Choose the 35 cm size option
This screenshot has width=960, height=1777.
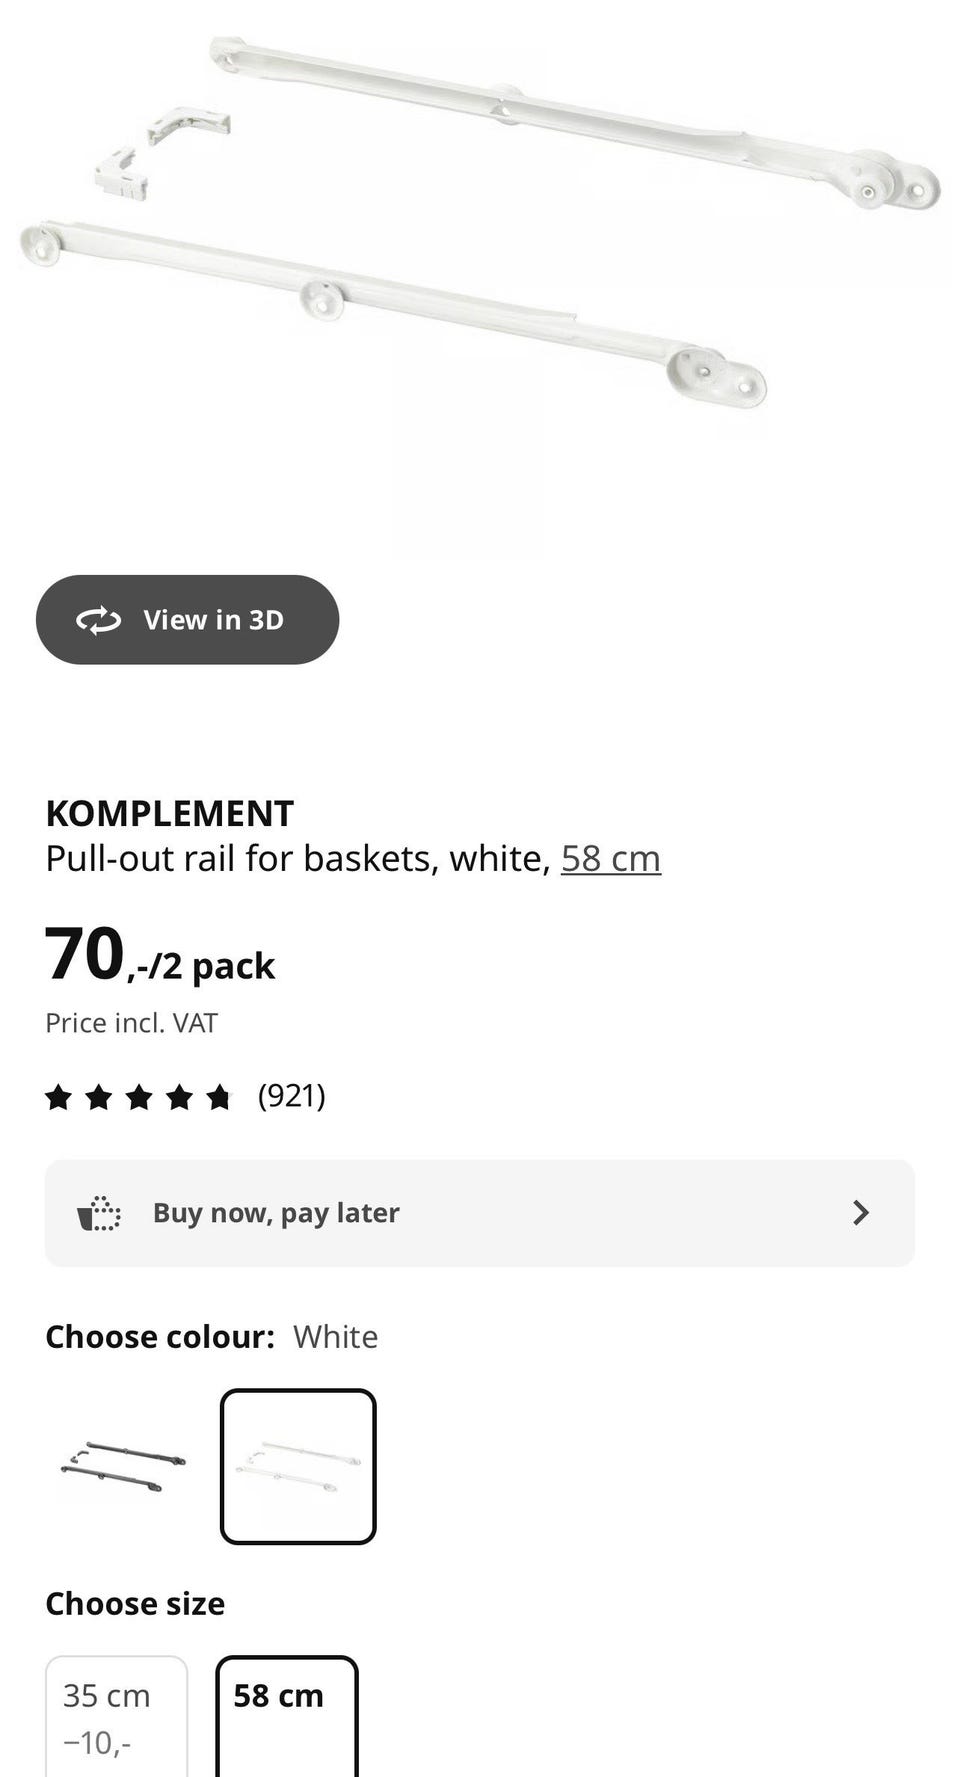pyautogui.click(x=116, y=1716)
